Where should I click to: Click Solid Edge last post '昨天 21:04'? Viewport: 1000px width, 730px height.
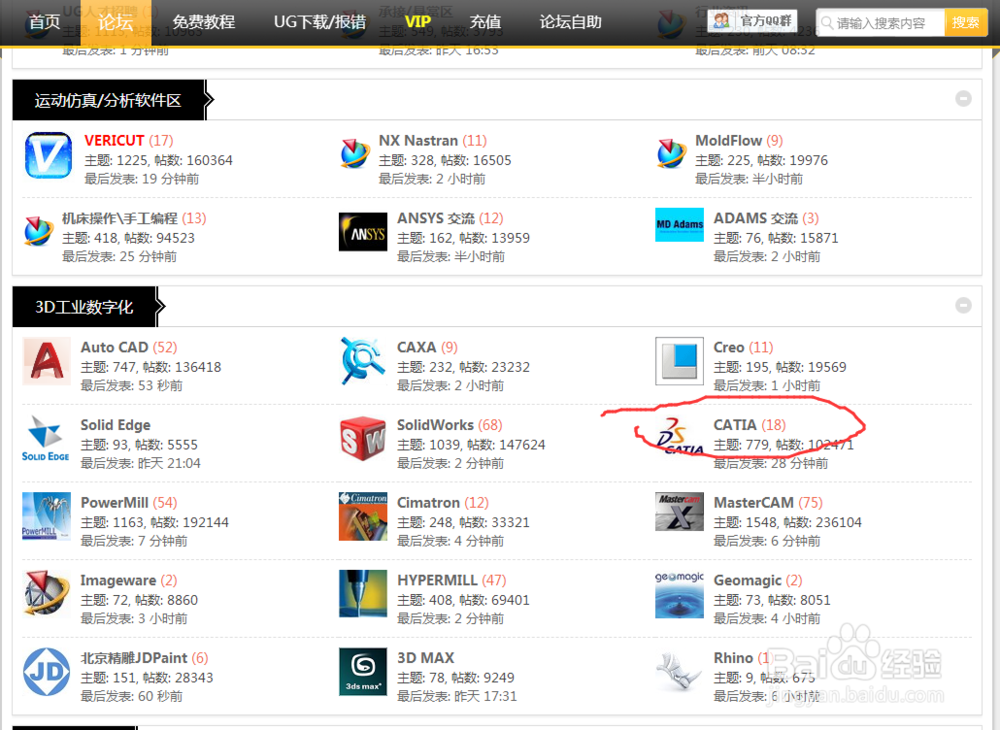click(169, 464)
